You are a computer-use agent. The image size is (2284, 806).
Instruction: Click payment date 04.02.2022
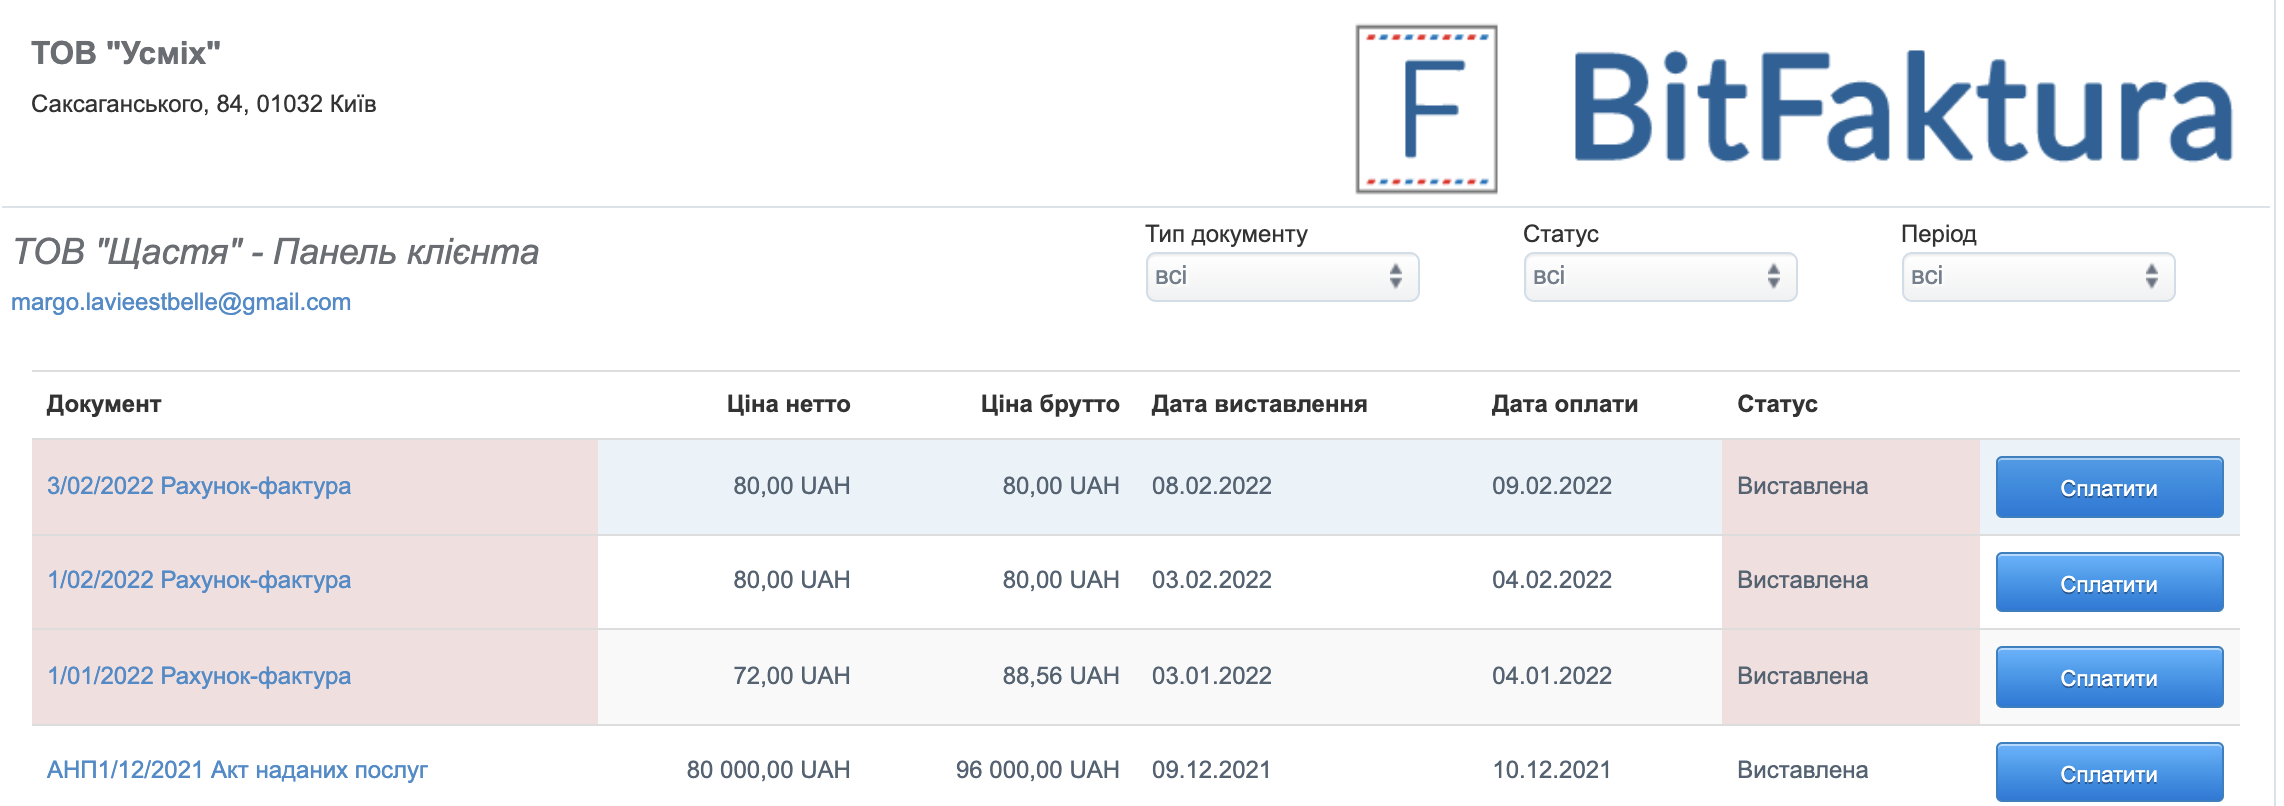coord(1552,580)
